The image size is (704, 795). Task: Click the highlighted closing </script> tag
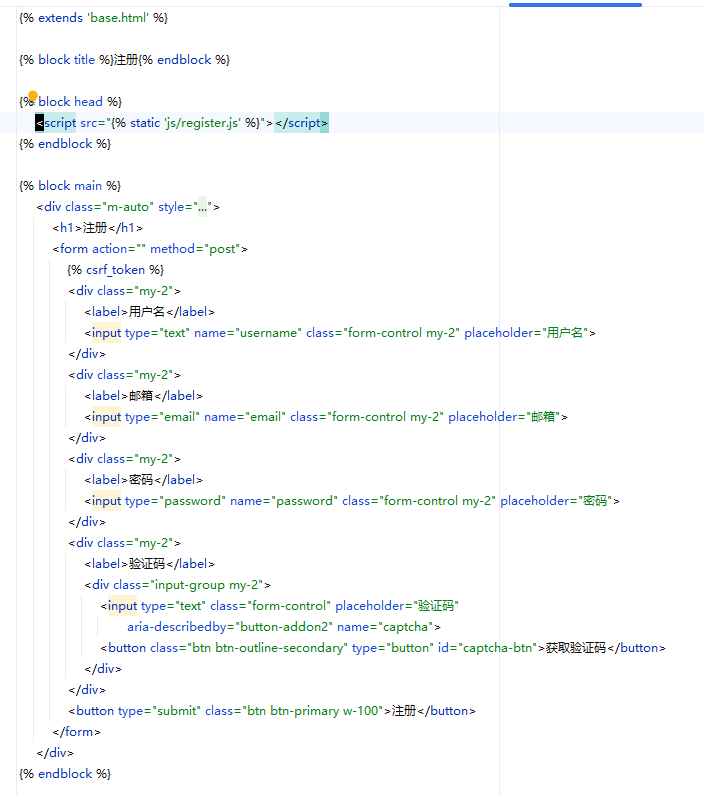click(x=302, y=123)
